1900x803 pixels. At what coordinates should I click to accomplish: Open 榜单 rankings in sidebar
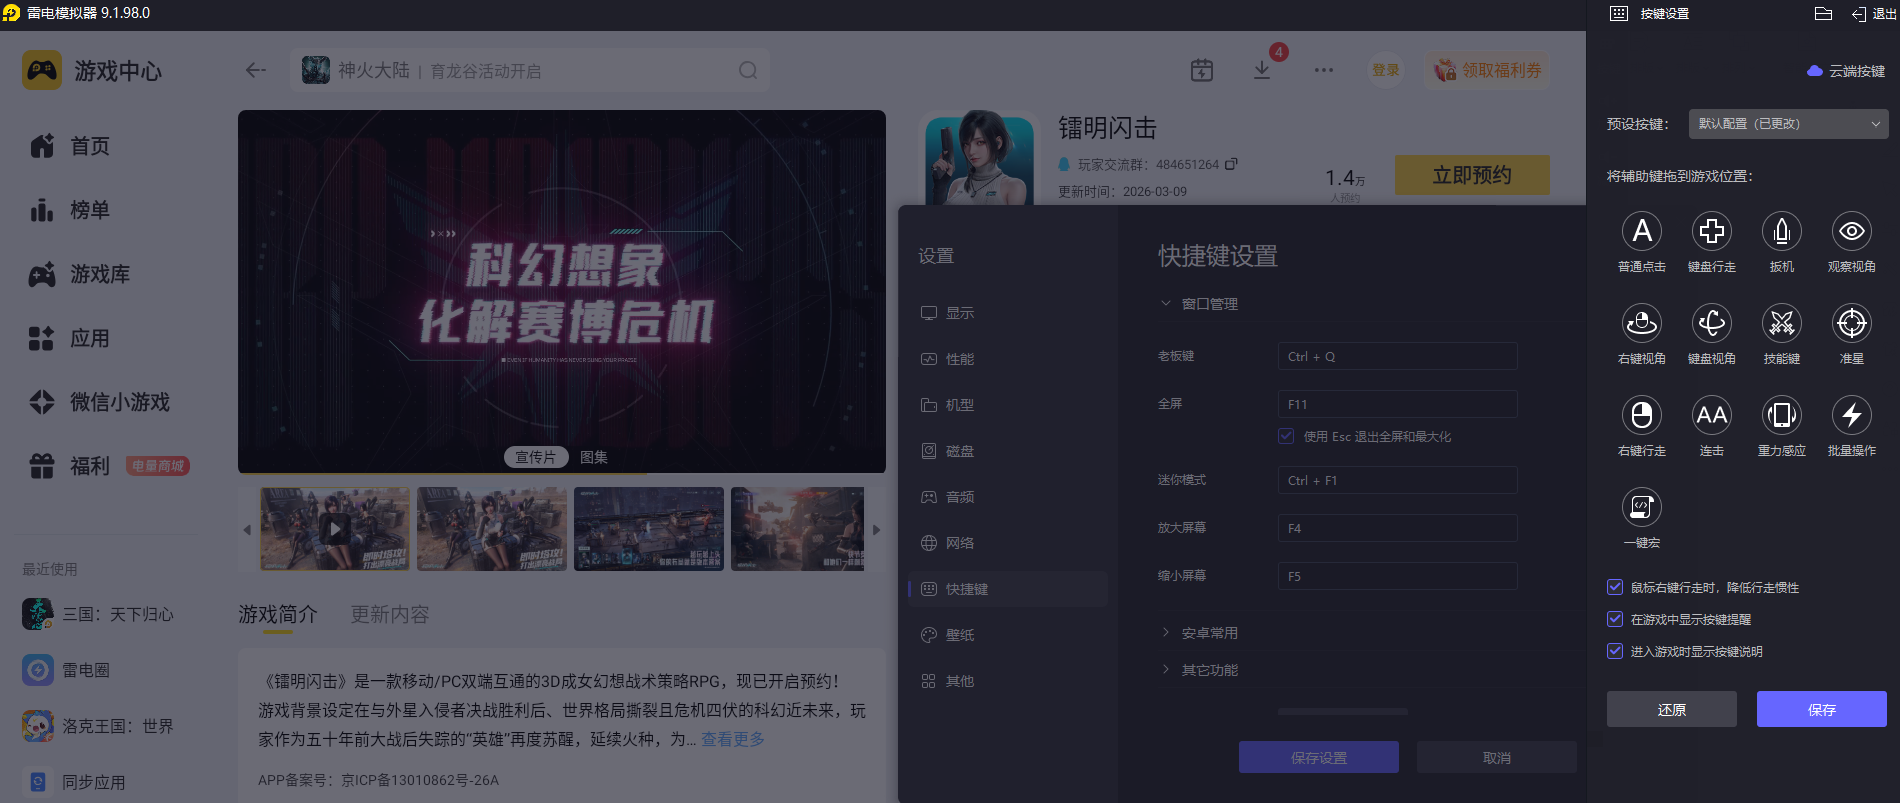pyautogui.click(x=70, y=210)
